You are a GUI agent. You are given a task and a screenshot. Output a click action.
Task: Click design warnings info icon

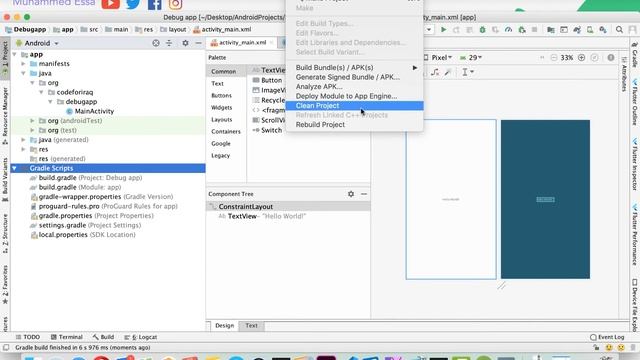click(611, 58)
